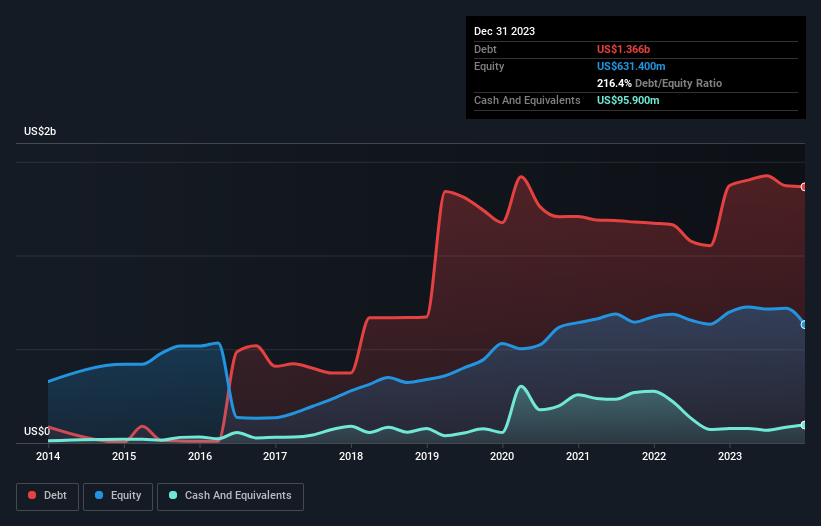Click the 2021 x-axis label
821x526 pixels.
pyautogui.click(x=578, y=456)
